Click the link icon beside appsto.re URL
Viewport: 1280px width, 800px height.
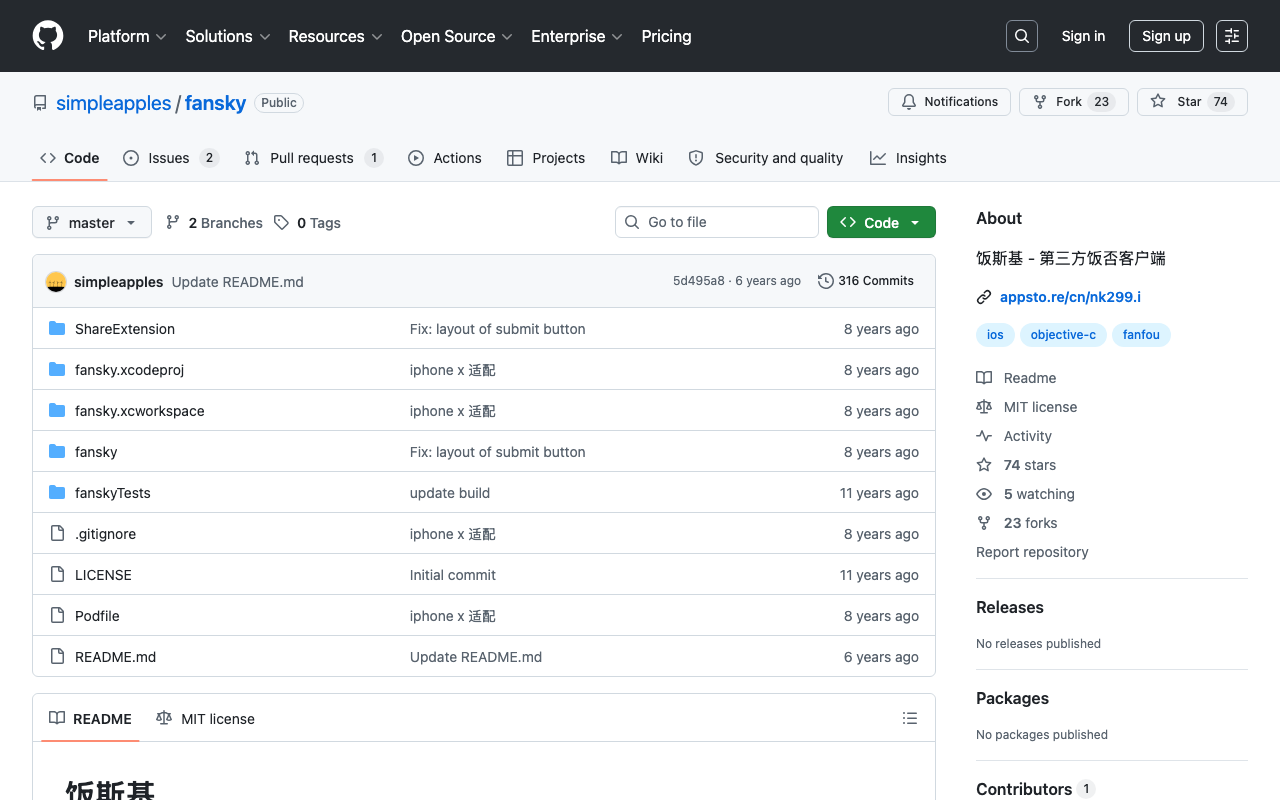click(984, 297)
